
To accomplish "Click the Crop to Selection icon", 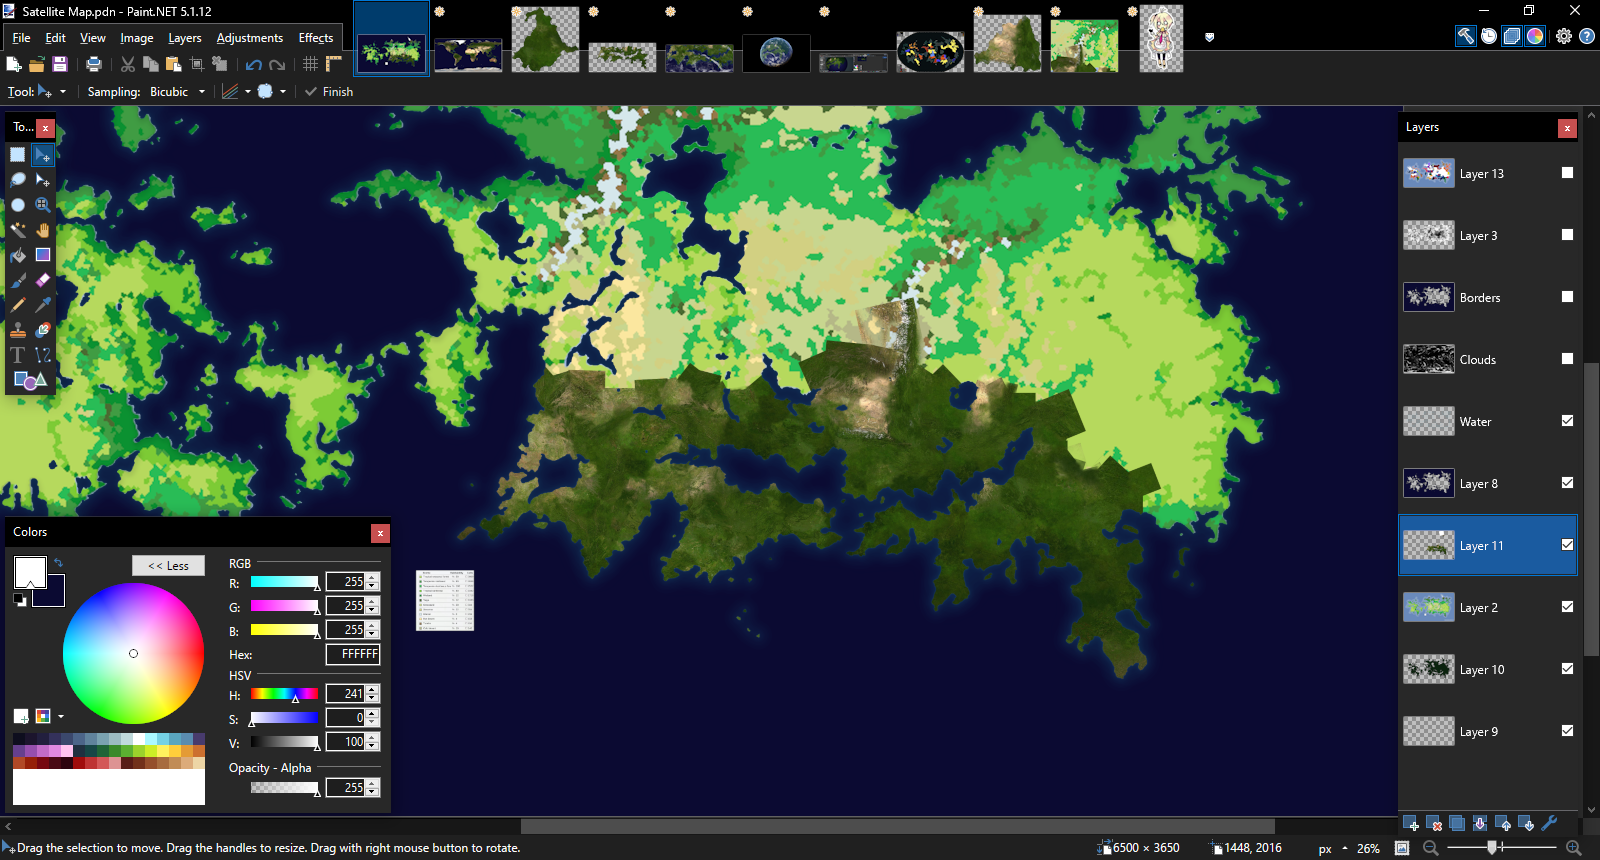I will point(197,64).
